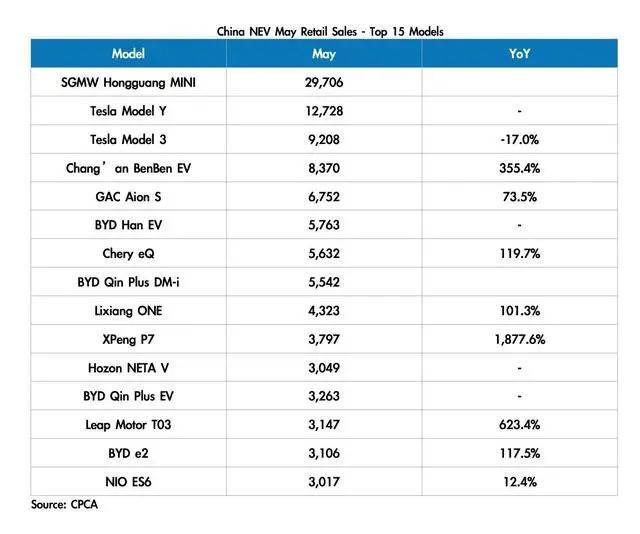Click the BYD Qin Plus EV model name
Screen dimensions: 640x534
128,396
